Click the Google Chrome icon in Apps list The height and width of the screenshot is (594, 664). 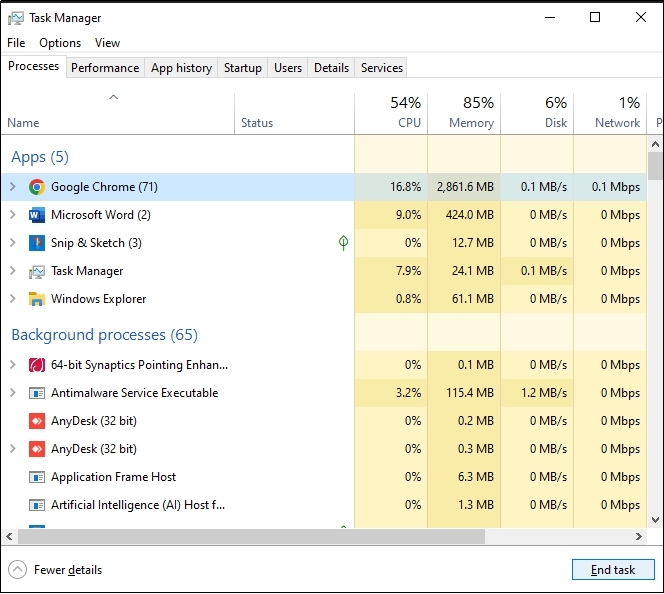tap(37, 187)
